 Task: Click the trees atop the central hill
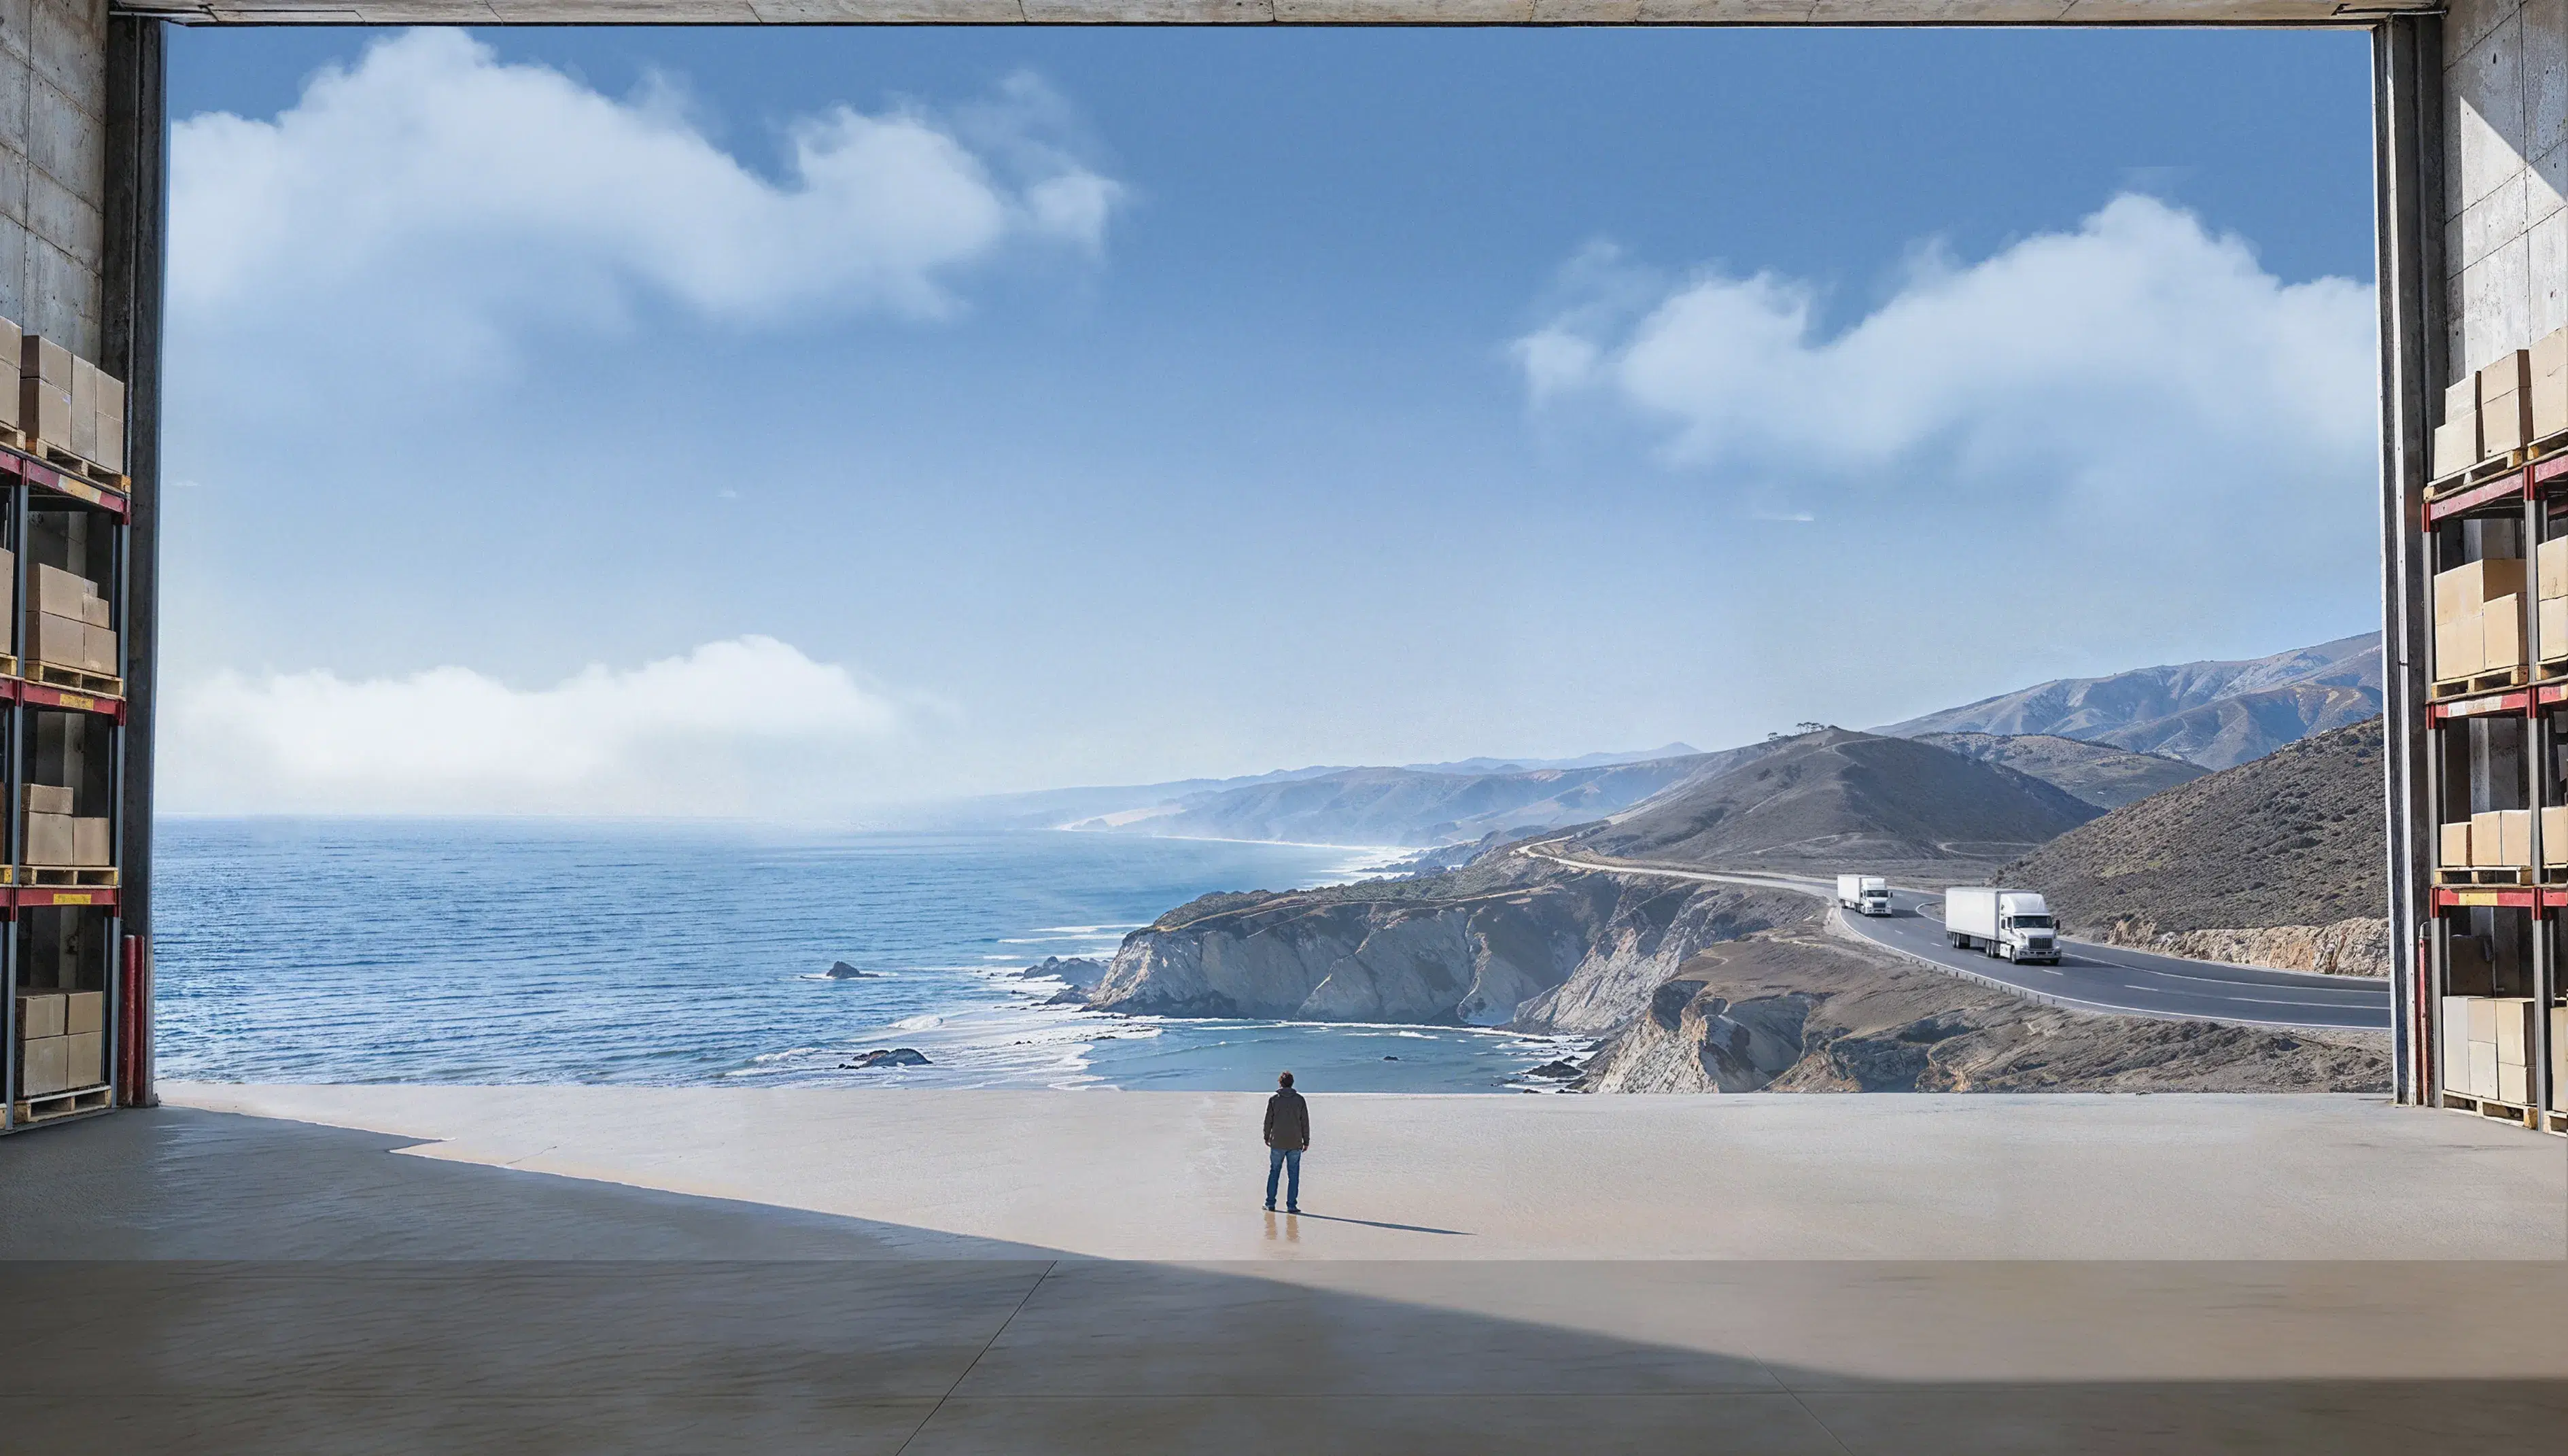(x=1808, y=728)
